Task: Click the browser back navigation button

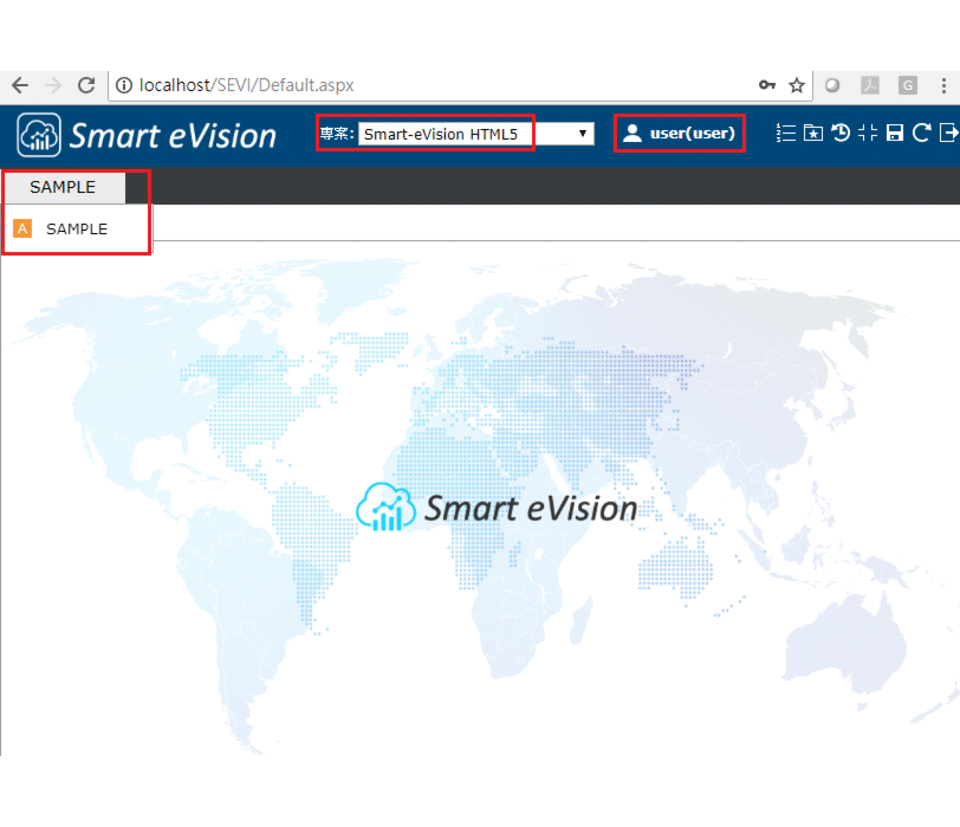Action: [20, 86]
